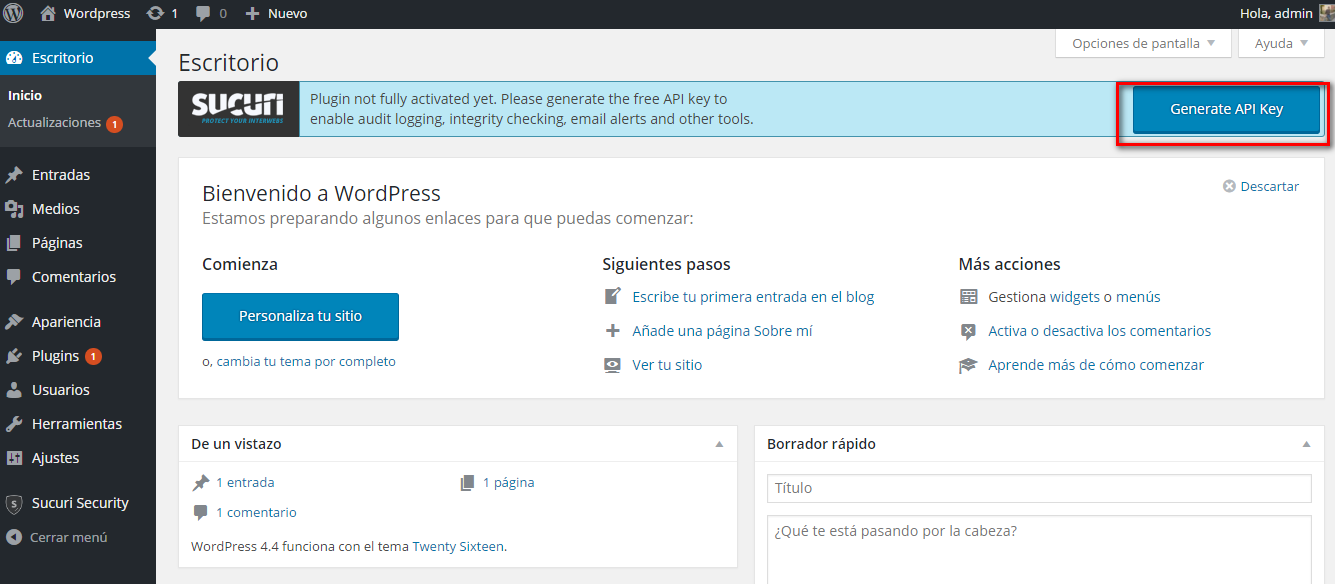
Task: Click the Plugins update count badge
Action: (93, 356)
